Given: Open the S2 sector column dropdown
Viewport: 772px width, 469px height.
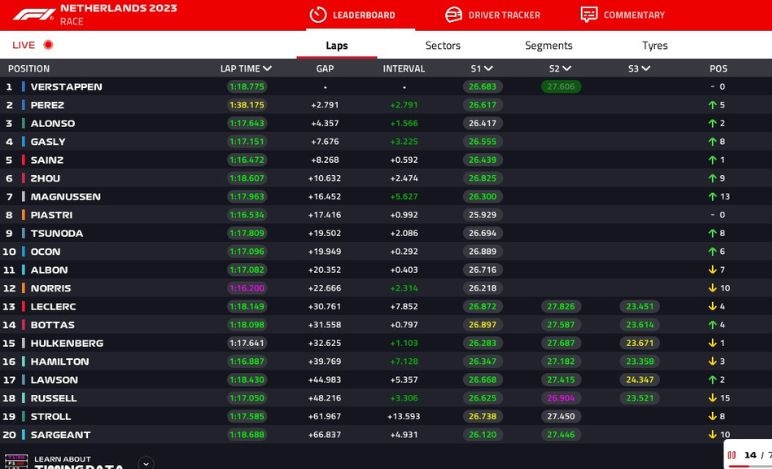Looking at the screenshot, I should (x=567, y=69).
